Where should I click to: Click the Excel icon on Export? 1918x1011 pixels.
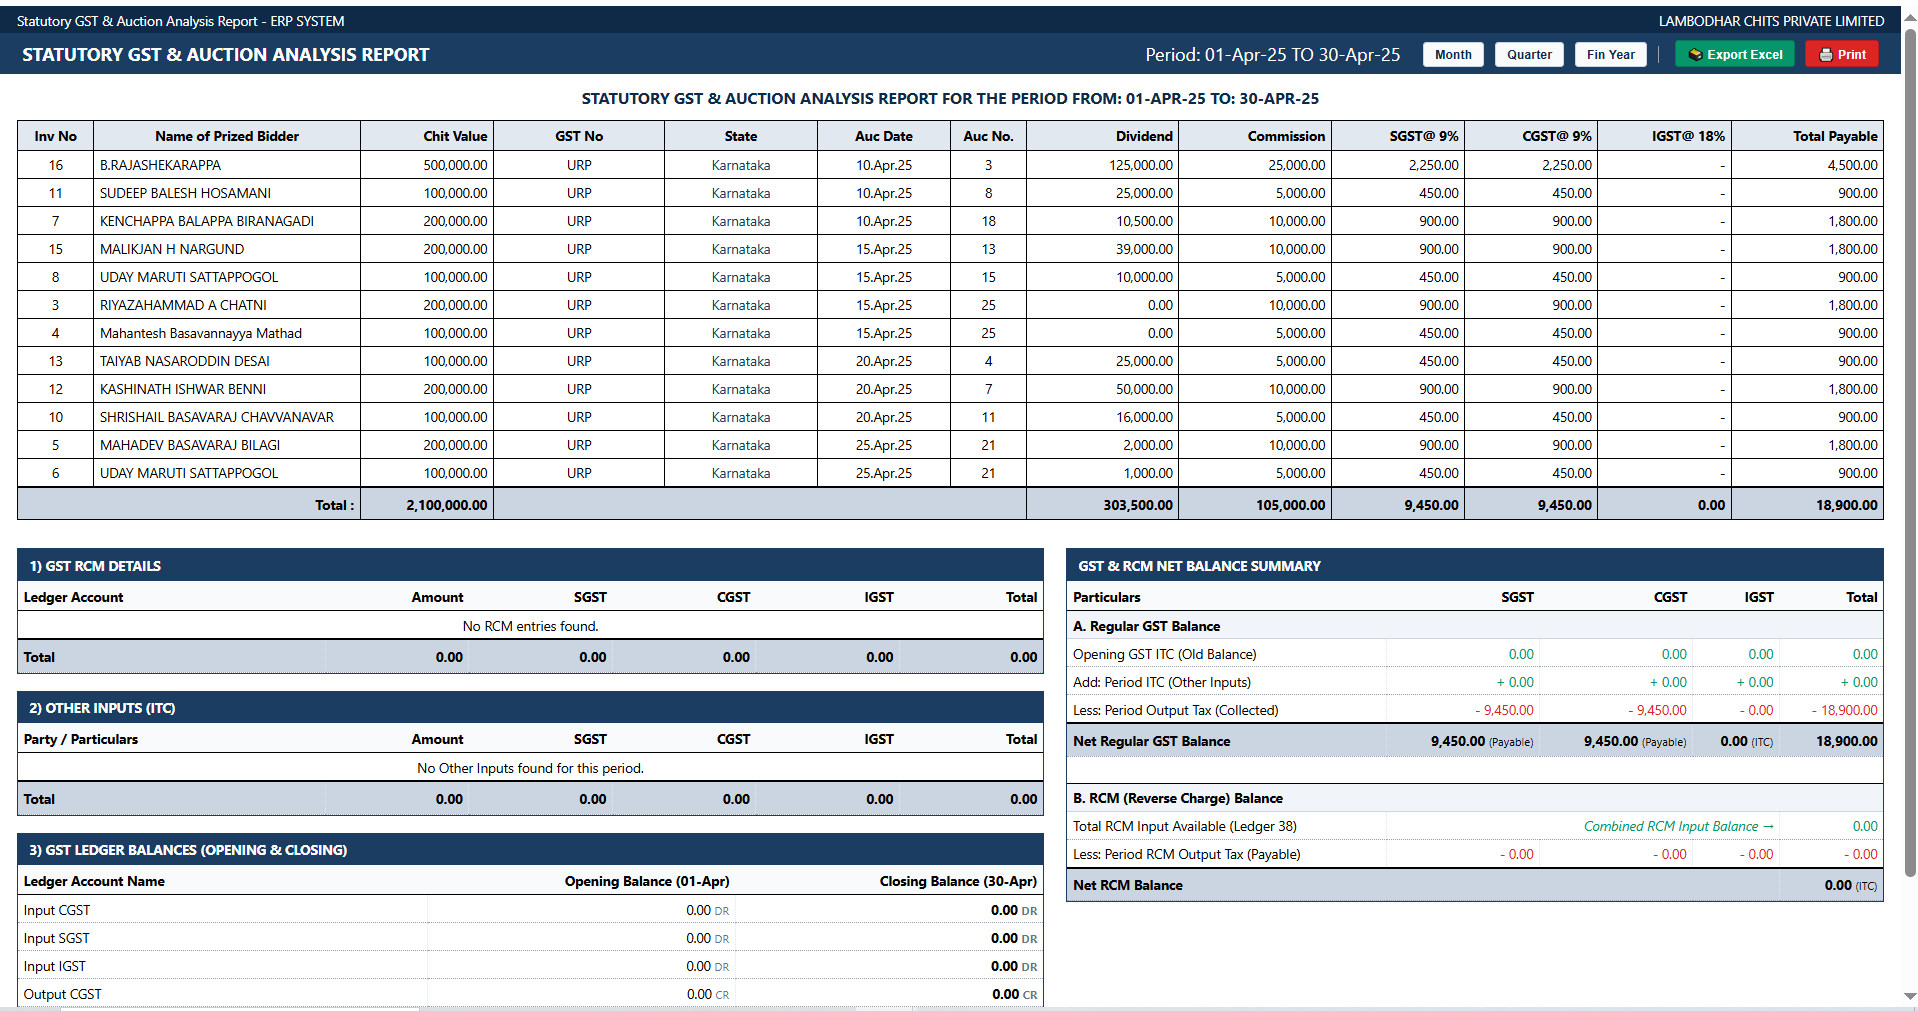point(1695,55)
